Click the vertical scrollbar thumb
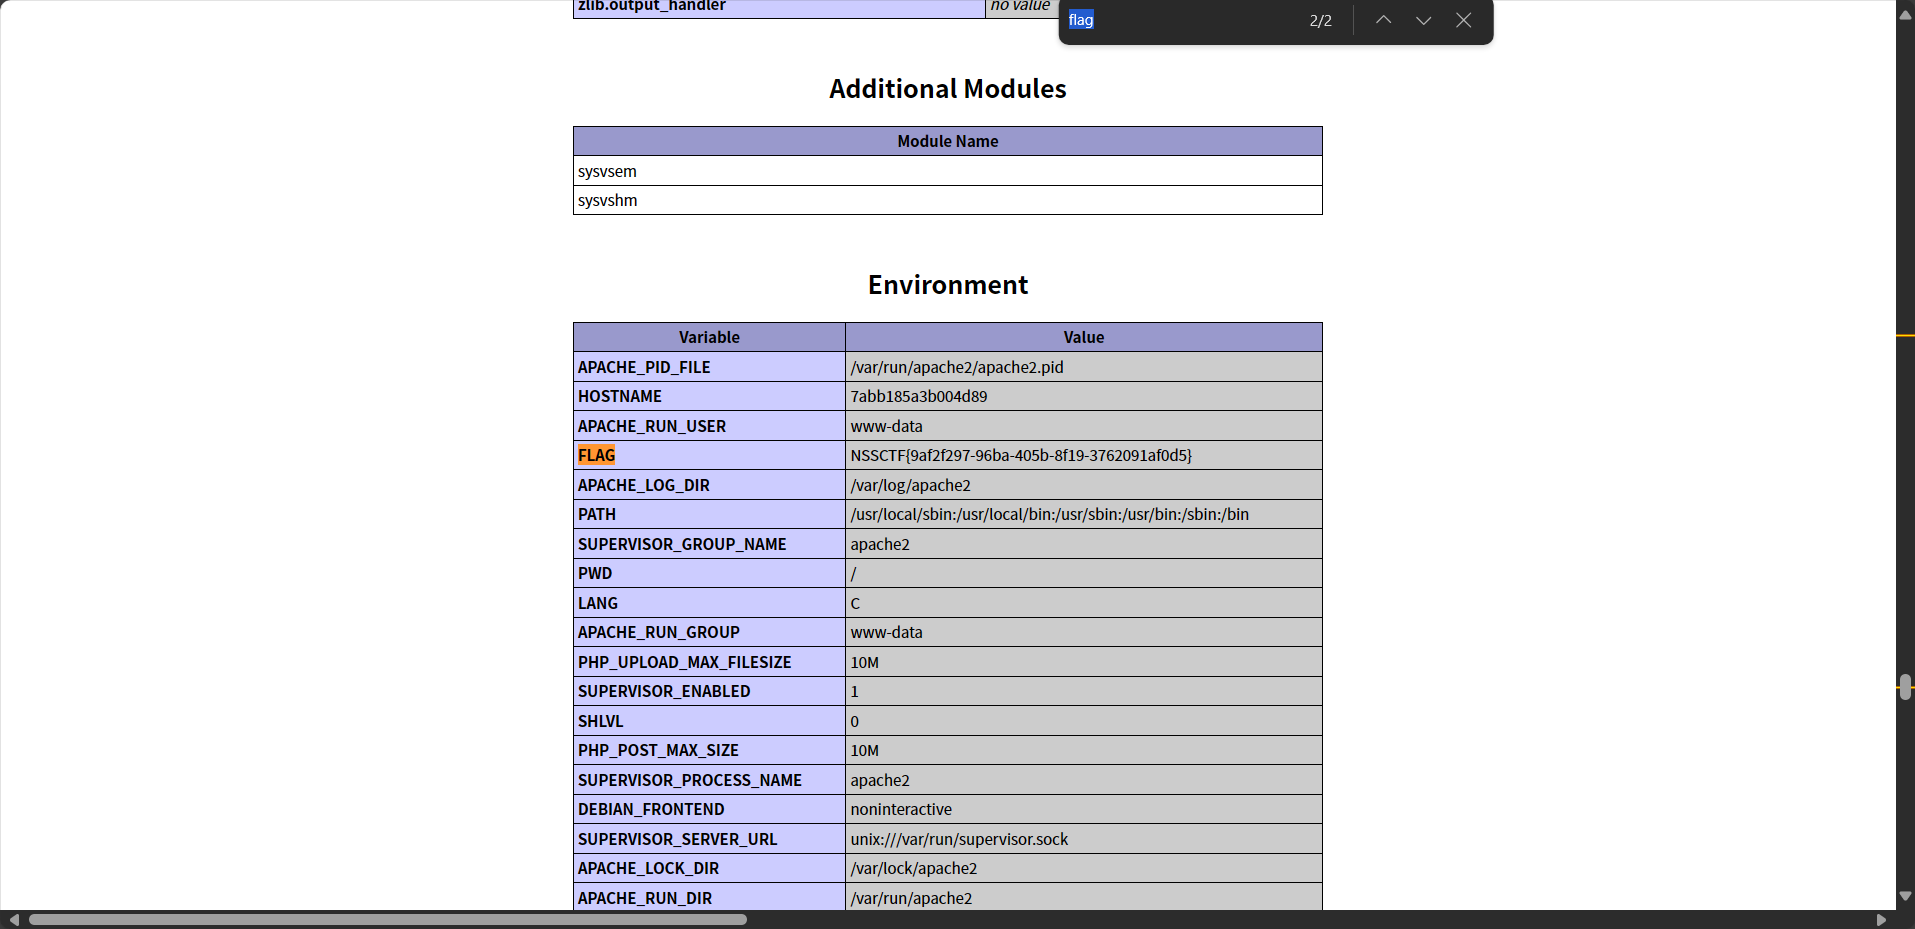 pyautogui.click(x=1906, y=687)
